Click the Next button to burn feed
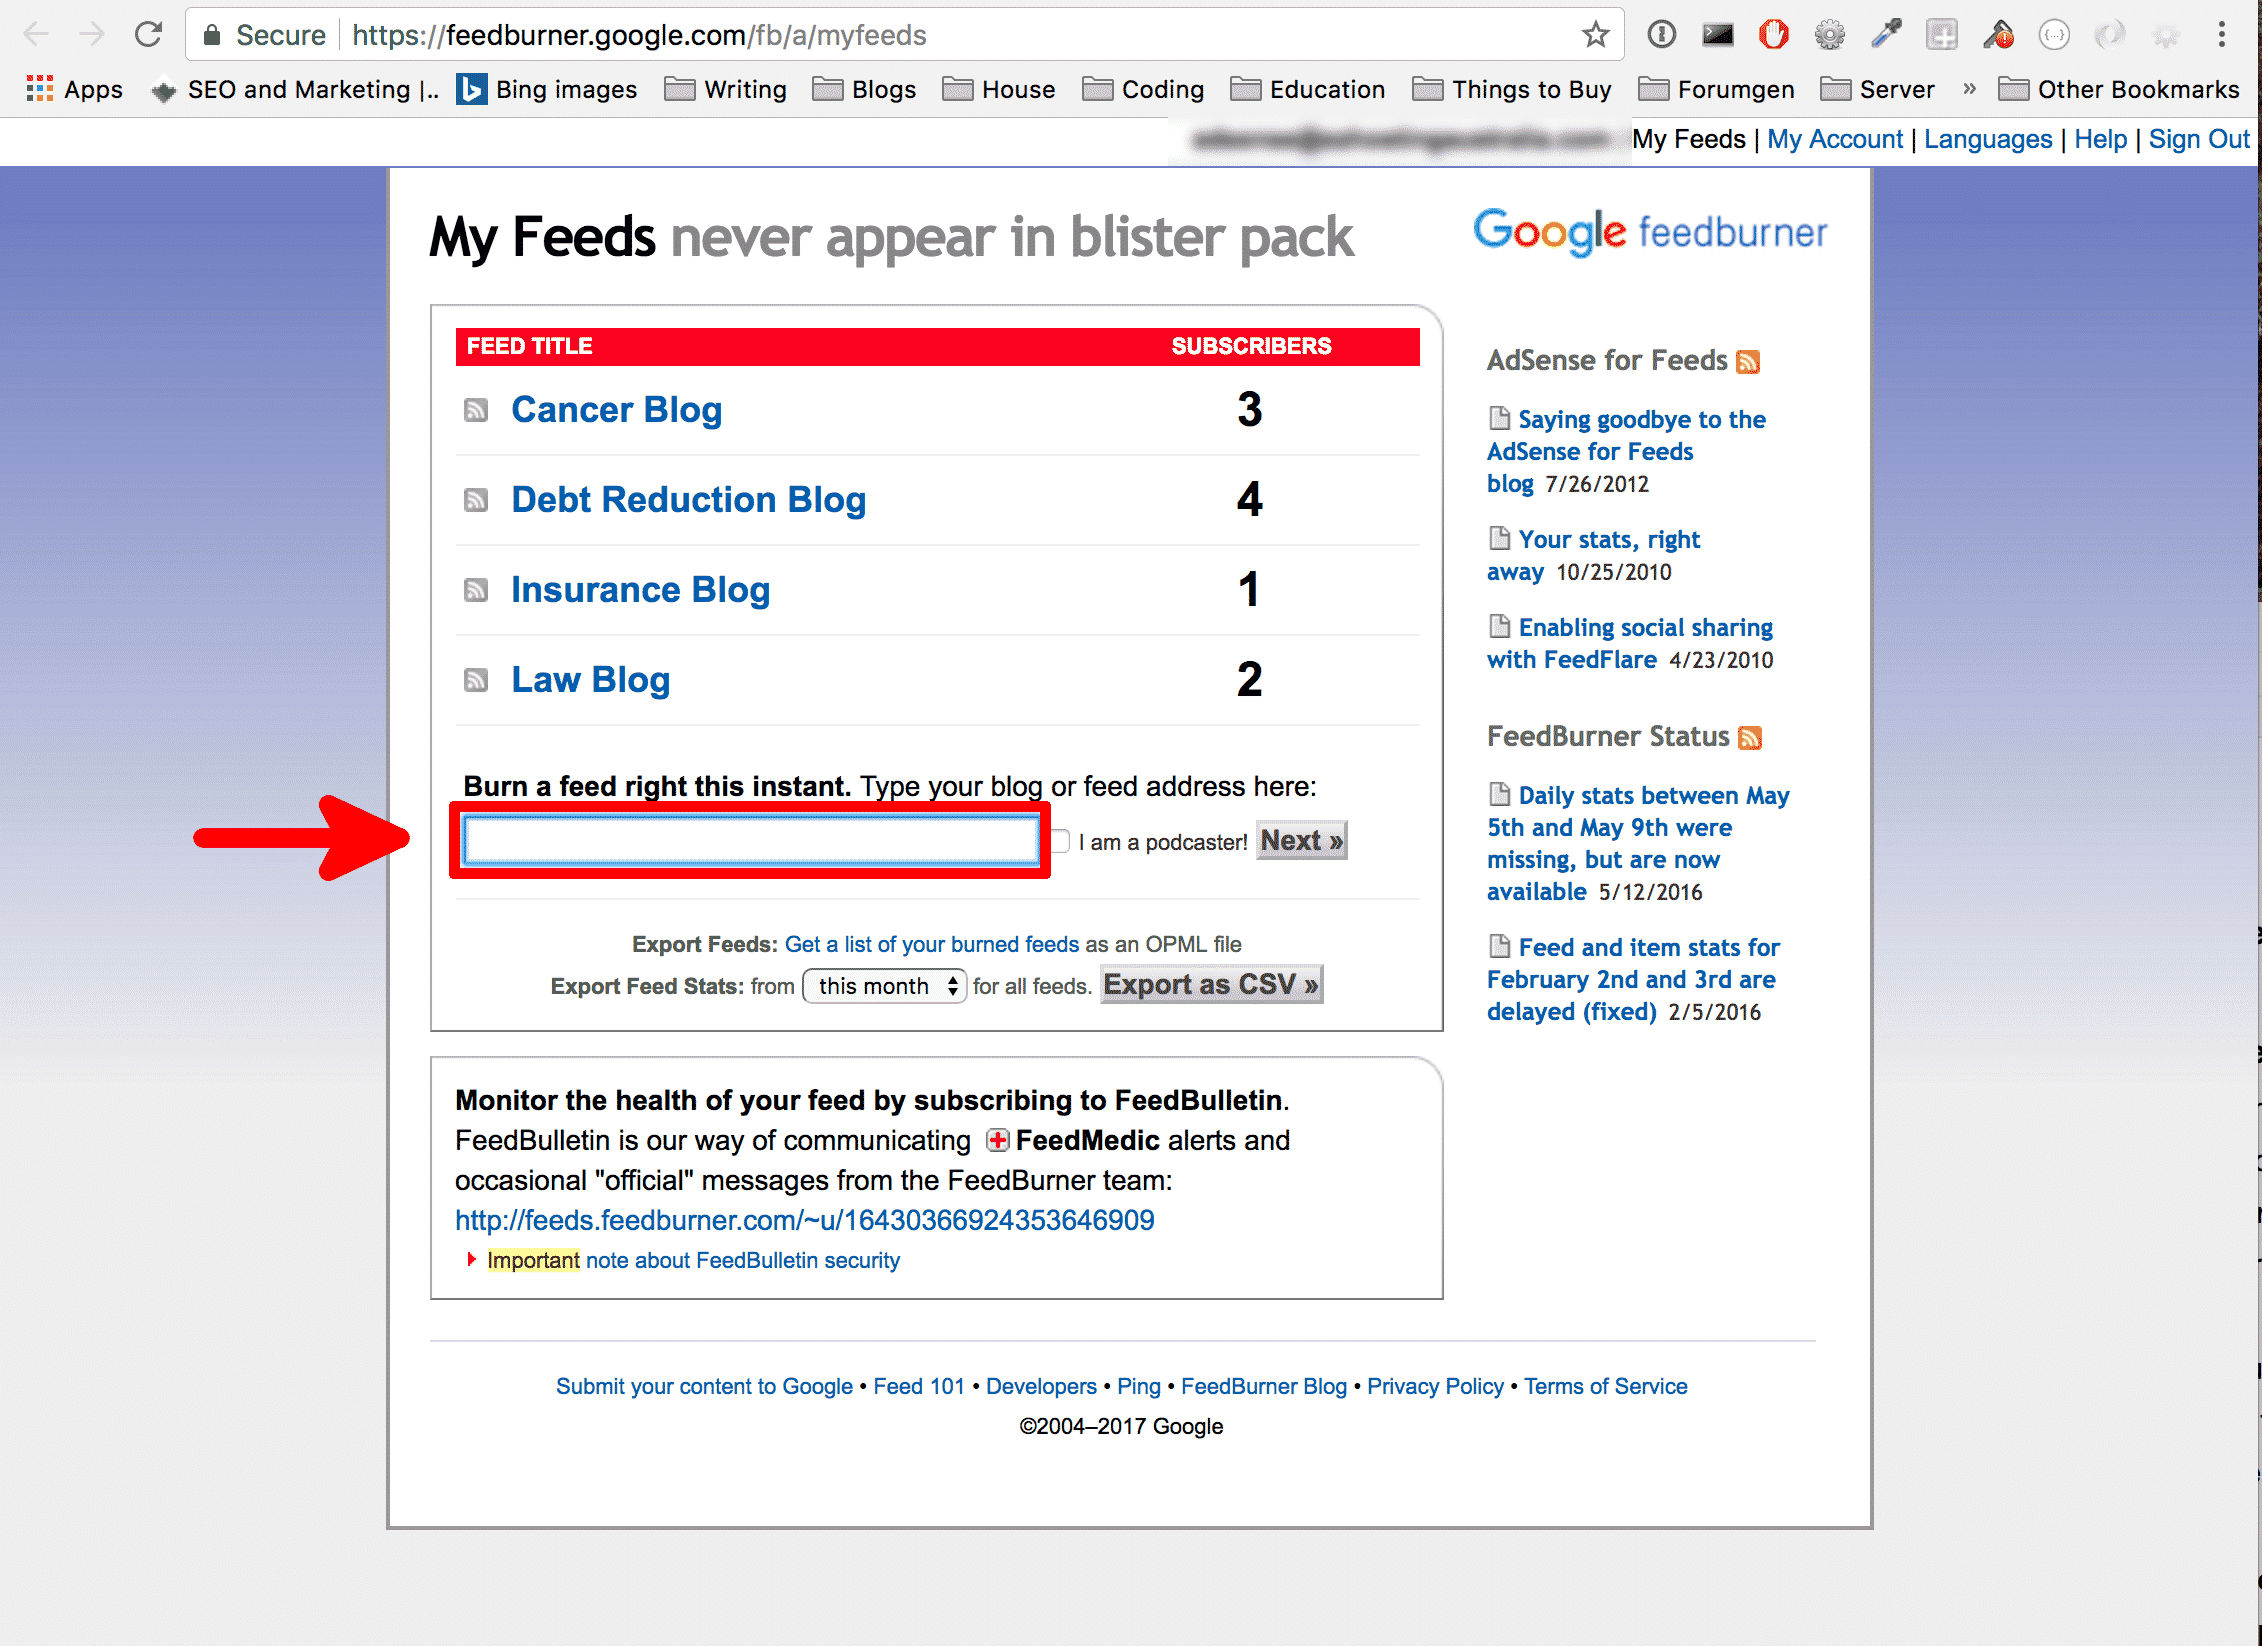 1300,841
